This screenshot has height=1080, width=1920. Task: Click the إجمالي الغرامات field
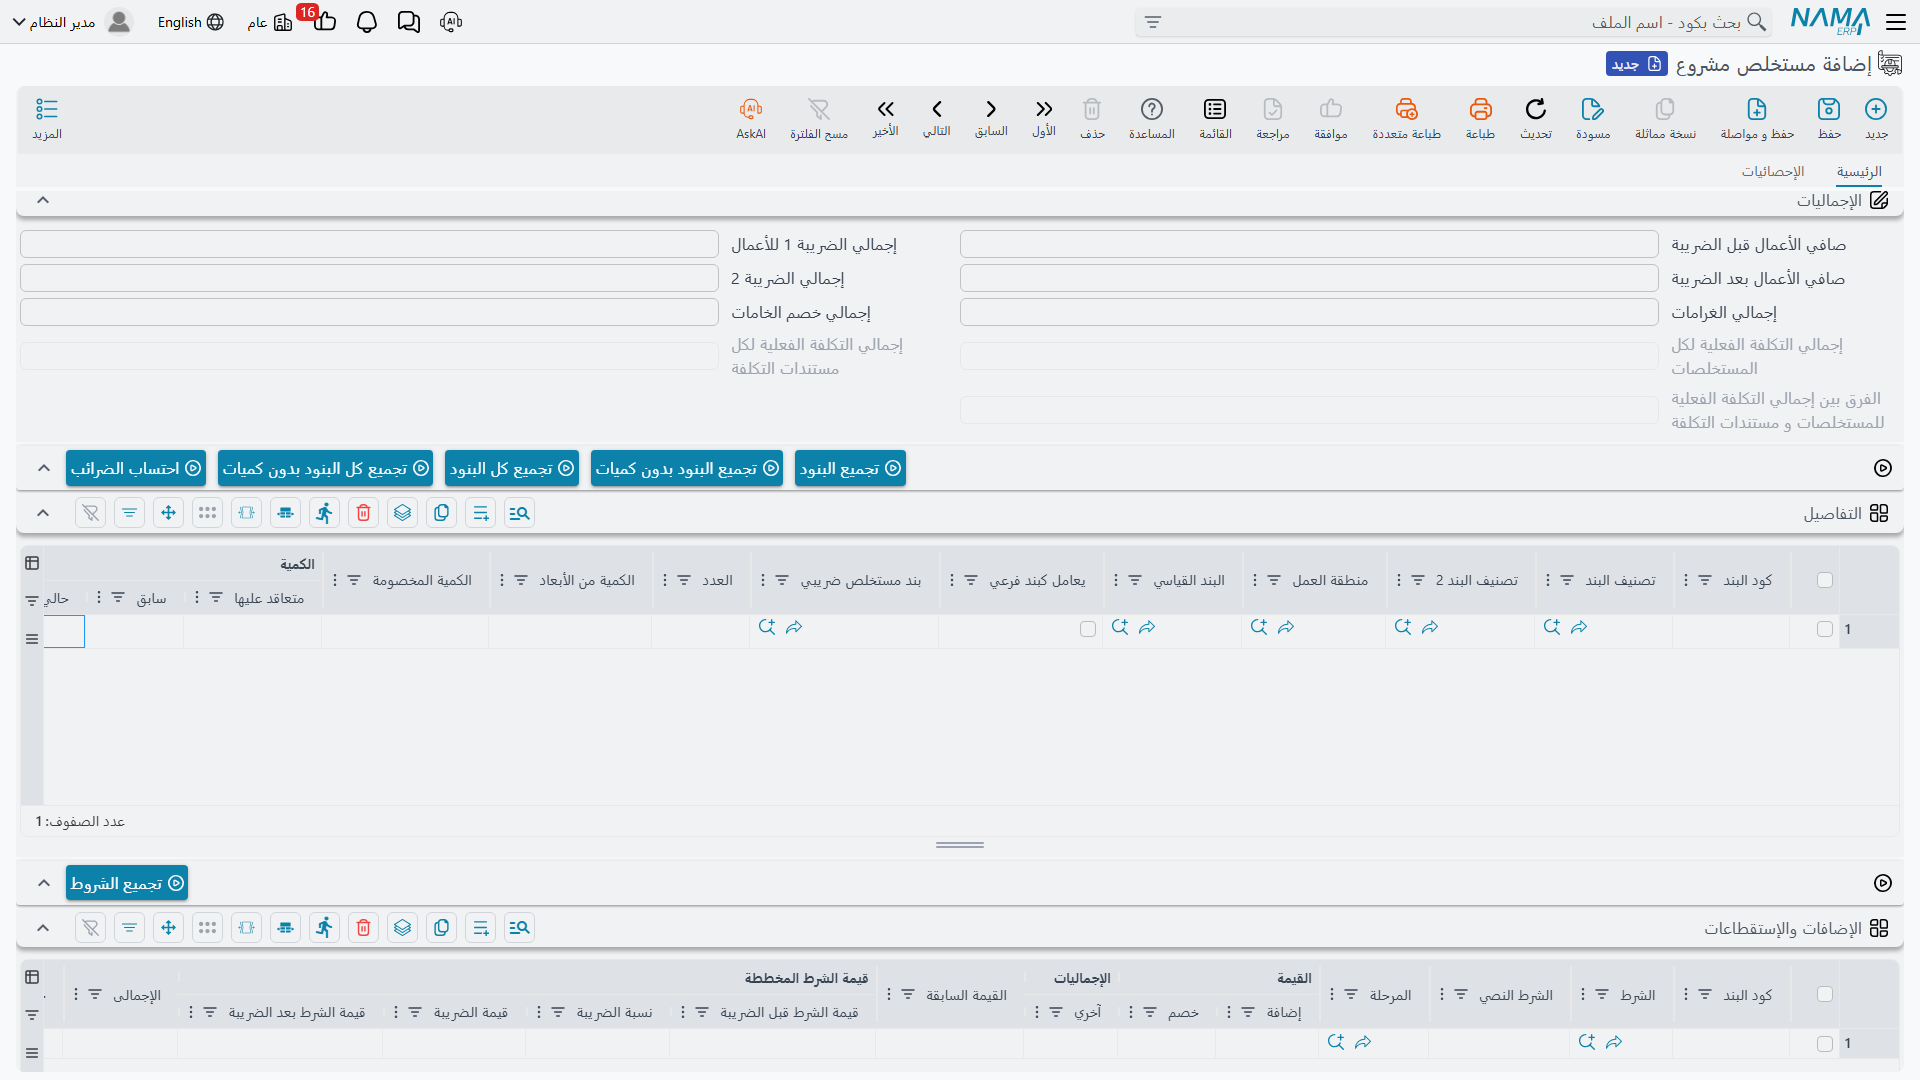(x=1309, y=312)
